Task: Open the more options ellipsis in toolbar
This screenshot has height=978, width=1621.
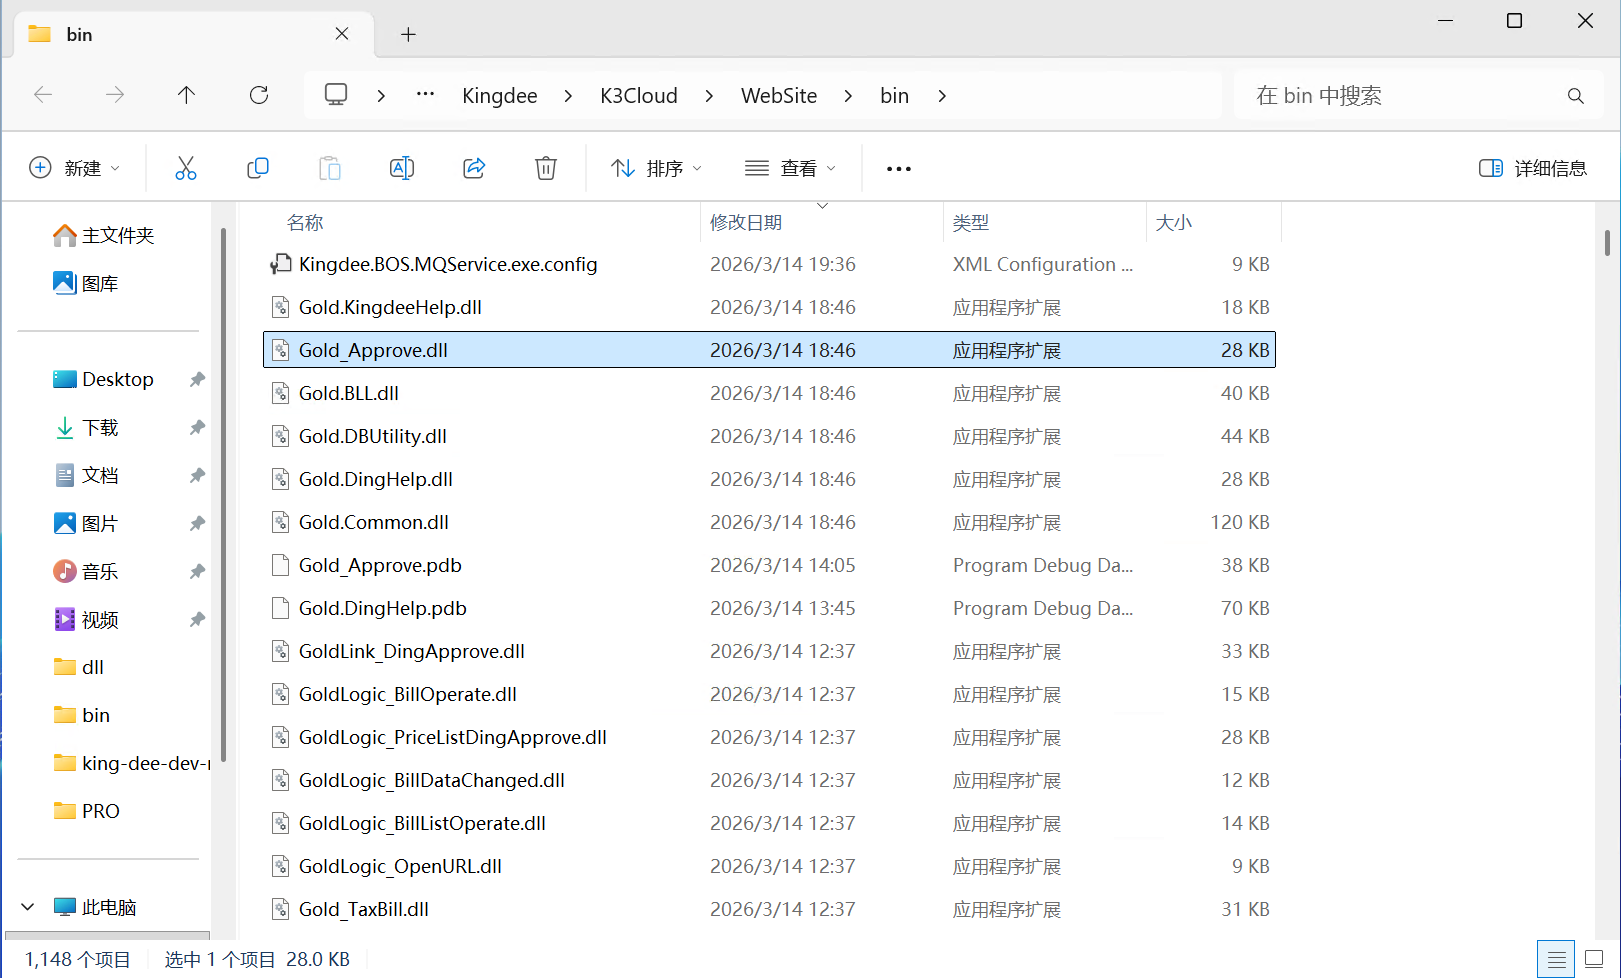Action: point(898,169)
